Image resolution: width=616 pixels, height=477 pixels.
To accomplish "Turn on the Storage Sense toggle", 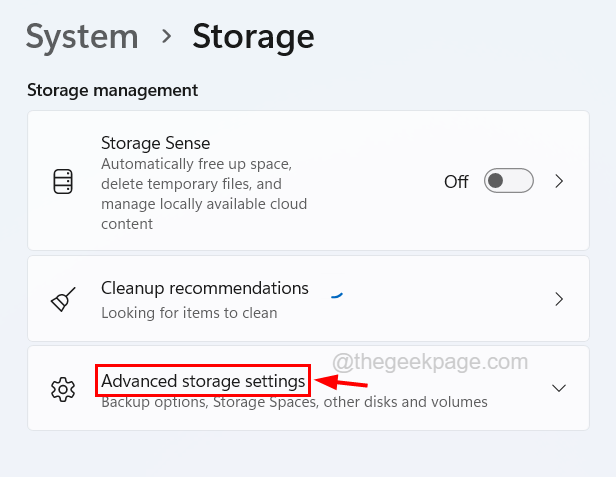I will tap(508, 182).
